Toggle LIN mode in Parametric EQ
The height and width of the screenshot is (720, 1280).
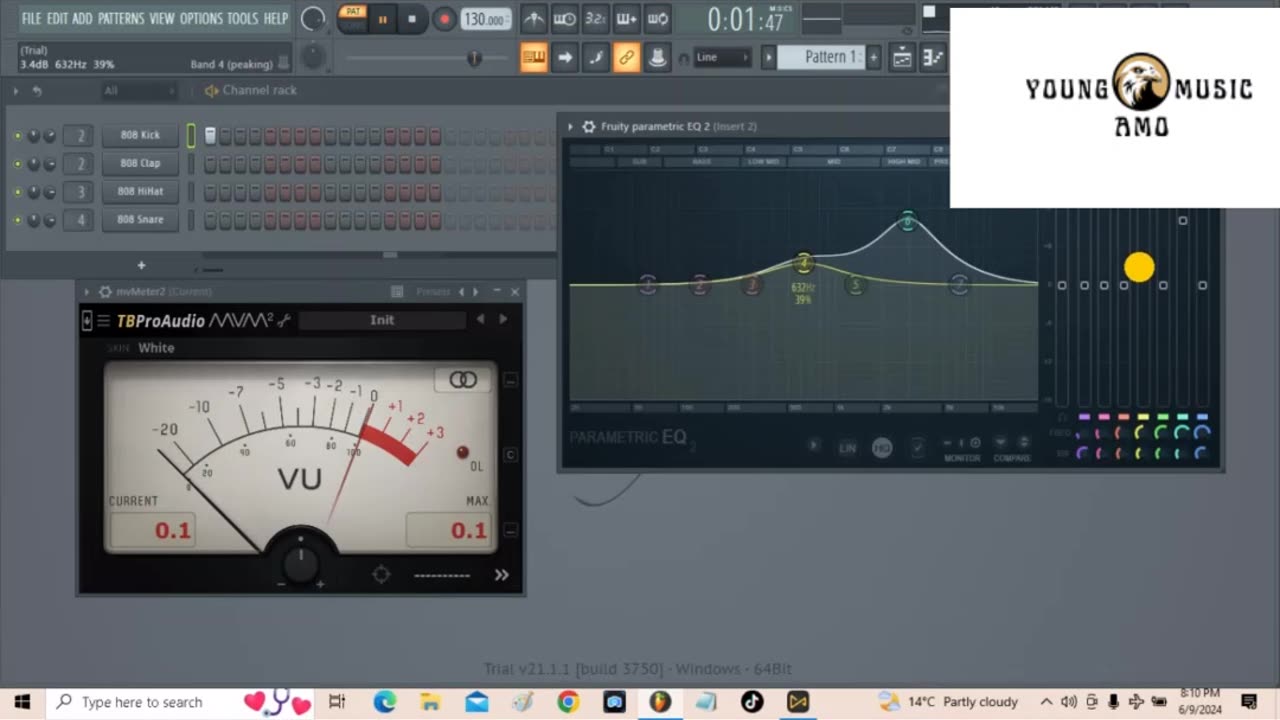pyautogui.click(x=847, y=448)
